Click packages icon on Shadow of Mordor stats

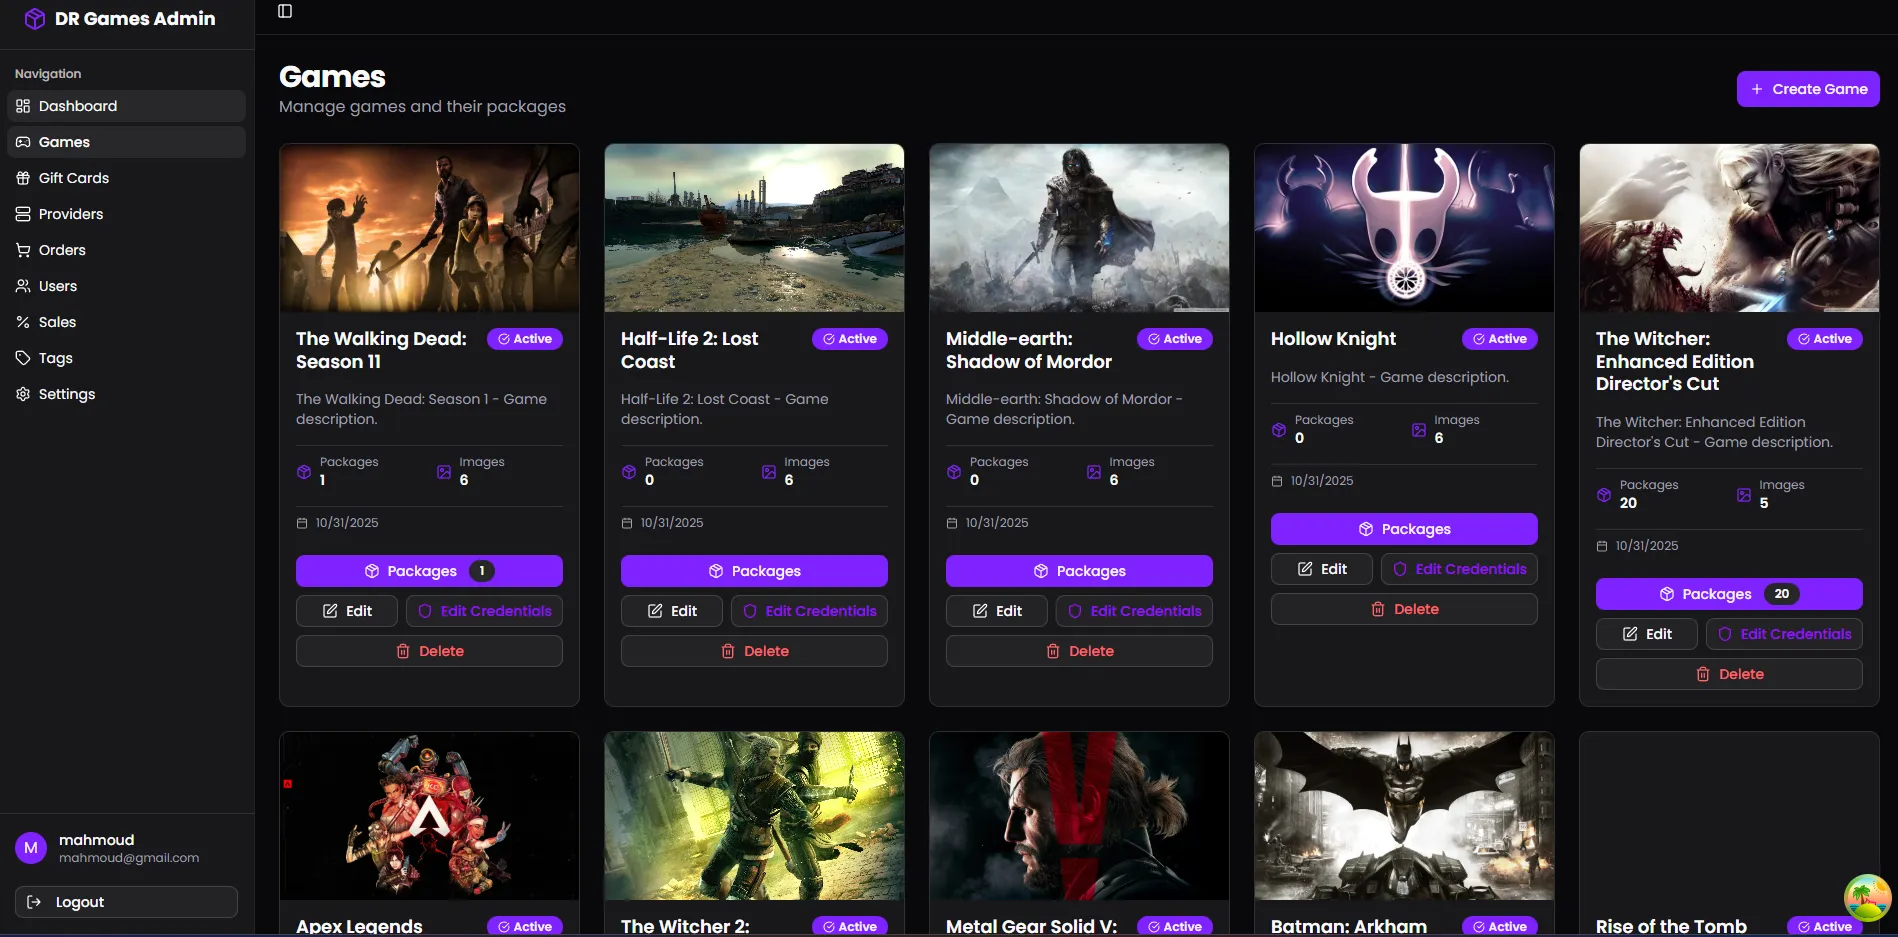click(954, 472)
